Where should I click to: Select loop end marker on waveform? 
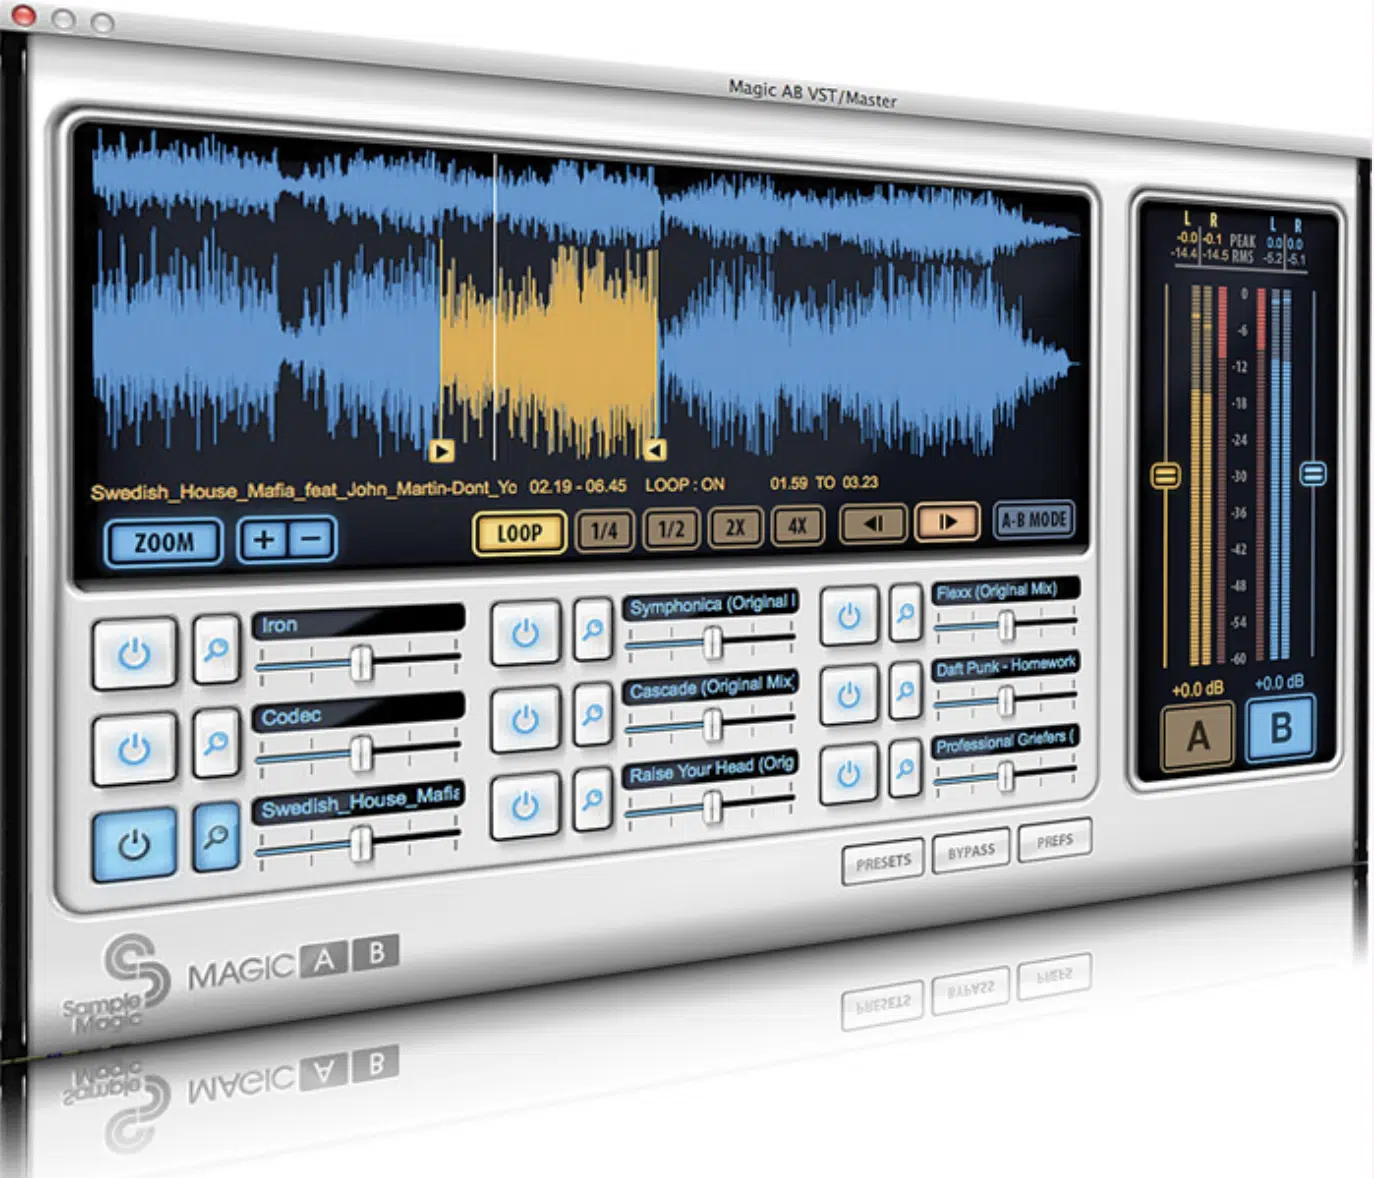click(654, 450)
